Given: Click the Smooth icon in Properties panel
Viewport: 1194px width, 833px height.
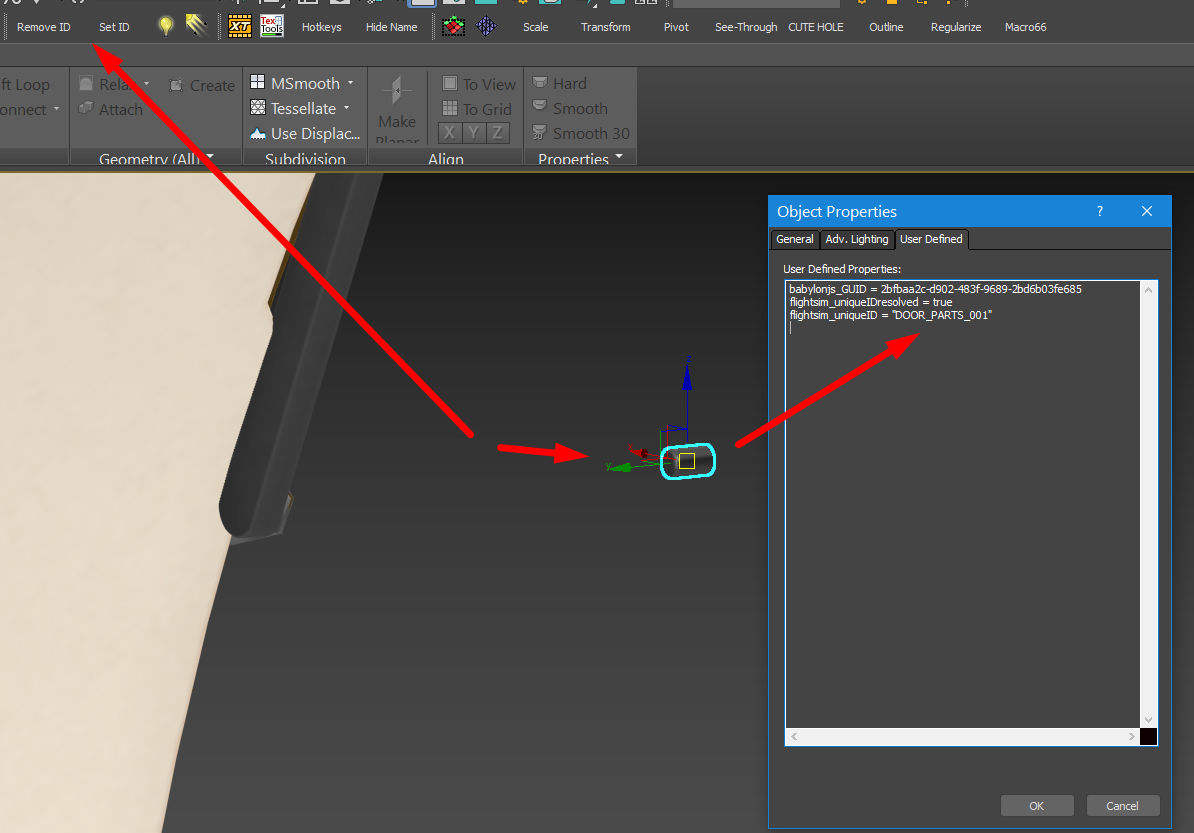Looking at the screenshot, I should tap(540, 106).
